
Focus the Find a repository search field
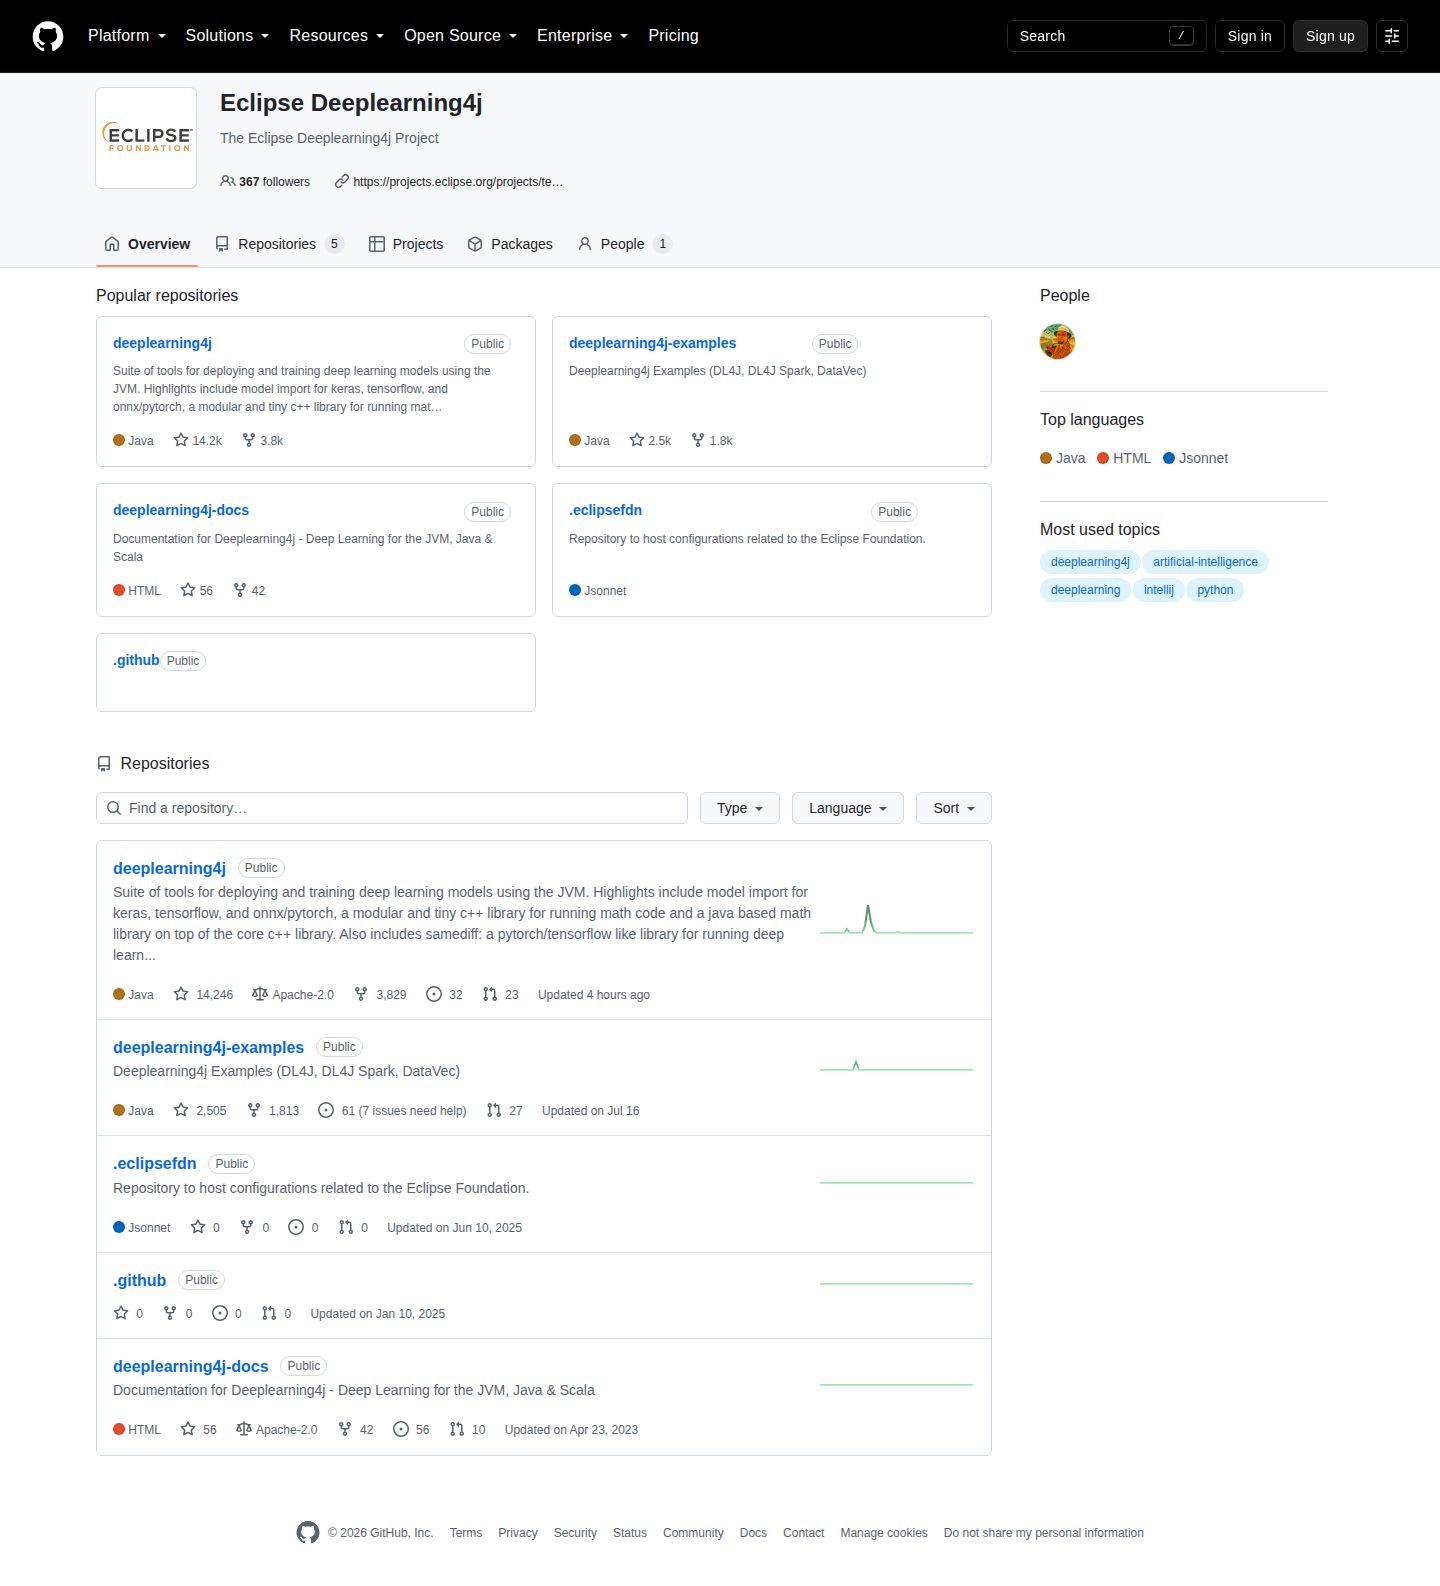pos(392,808)
